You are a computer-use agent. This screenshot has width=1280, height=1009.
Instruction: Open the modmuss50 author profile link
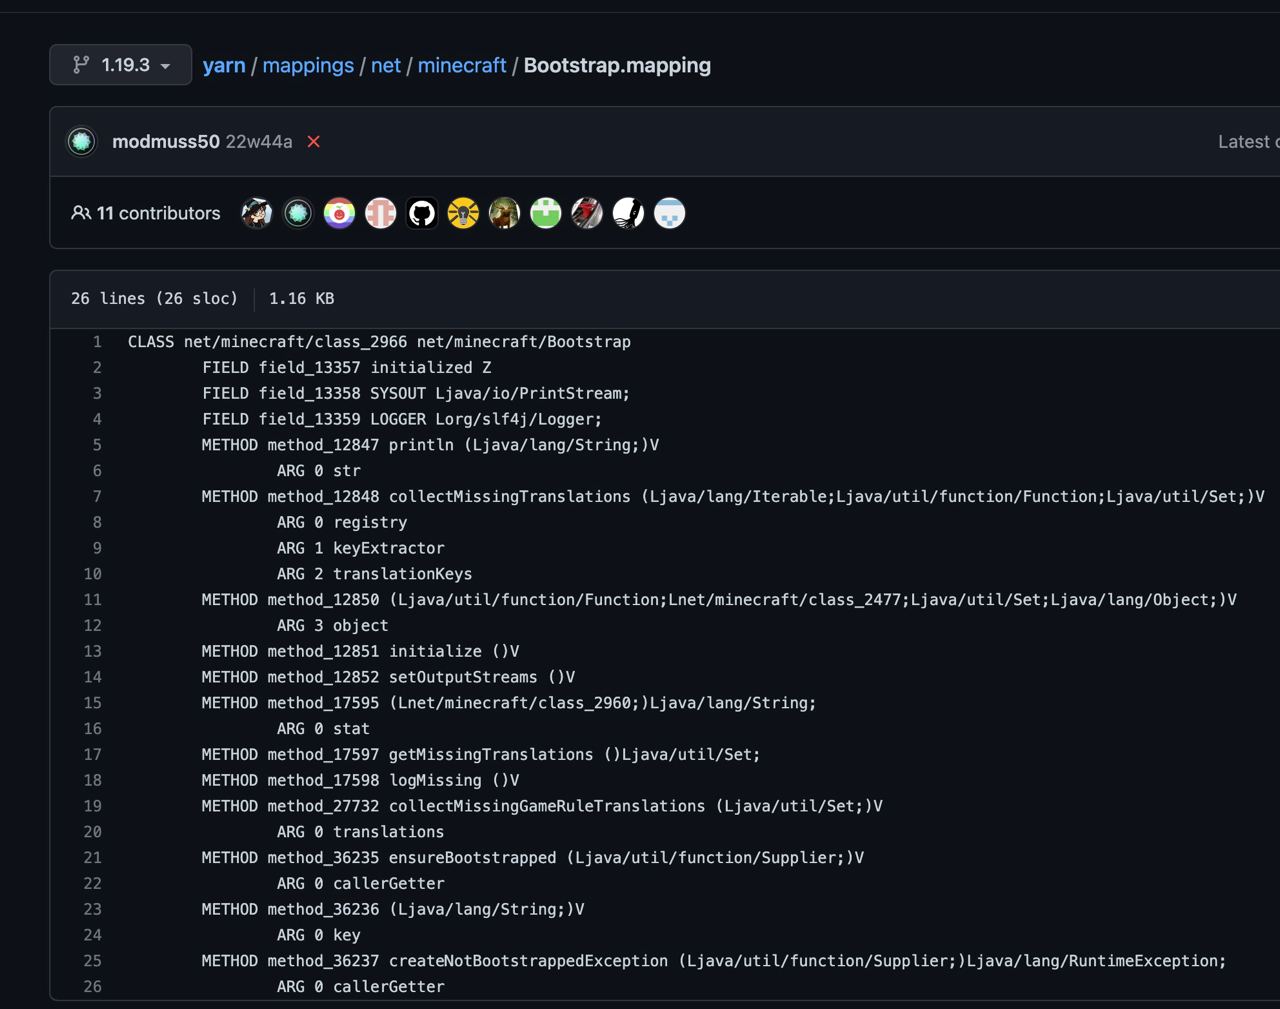click(166, 142)
